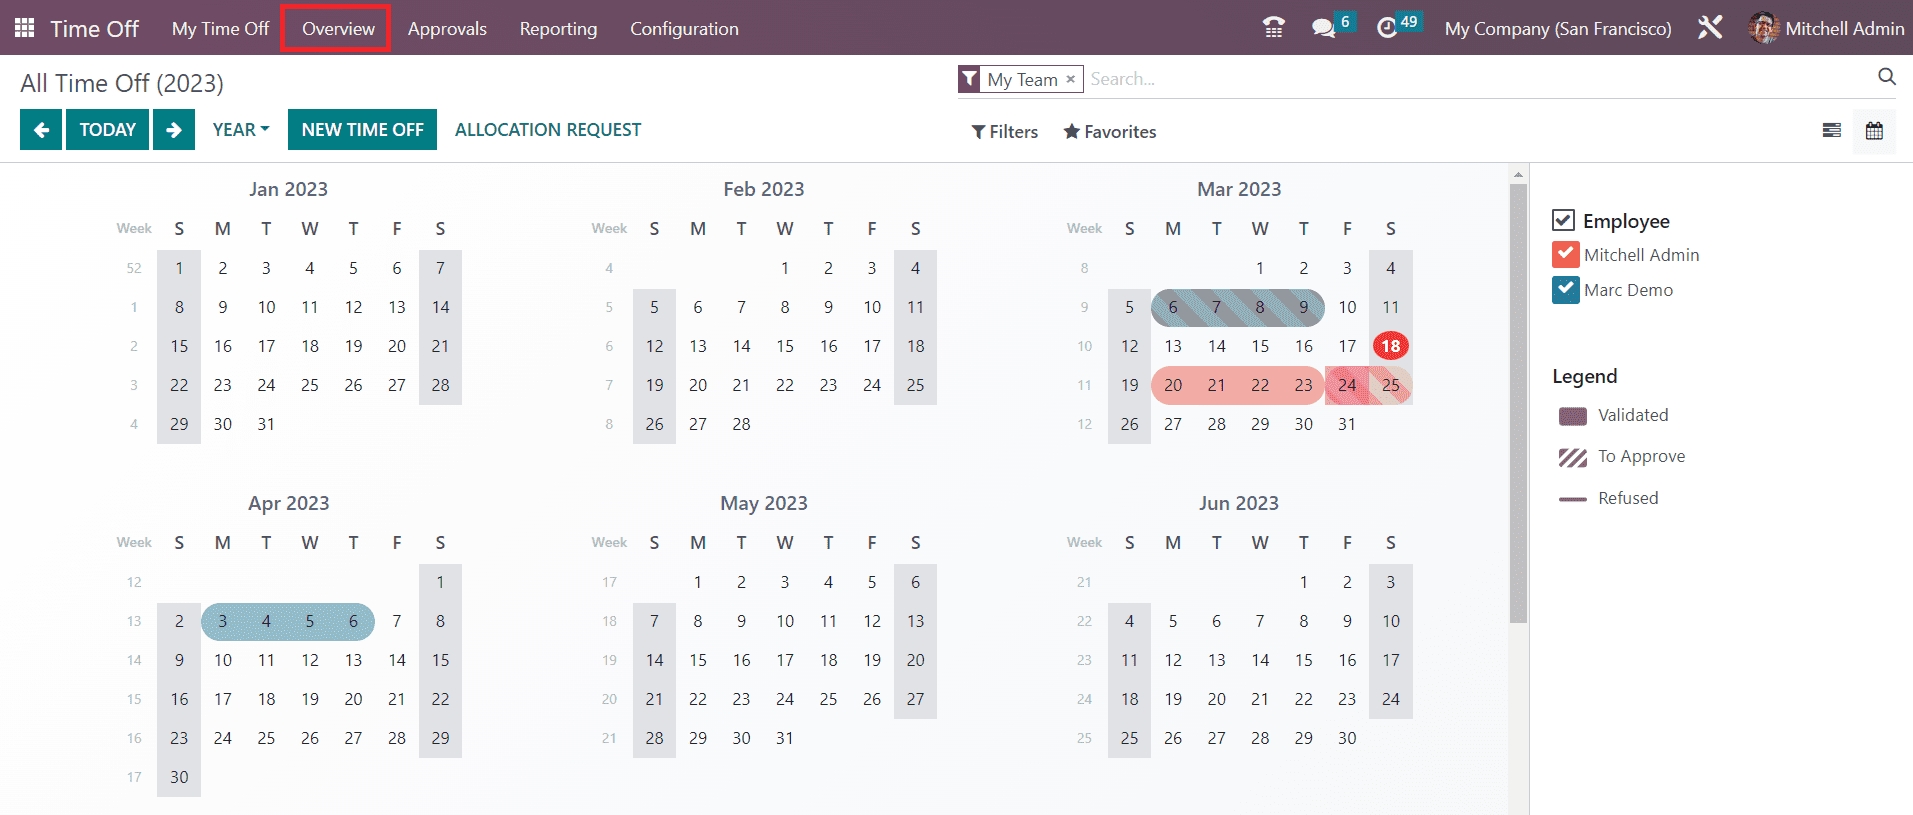1913x815 pixels.
Task: Open the activities clock icon
Action: coord(1387,28)
